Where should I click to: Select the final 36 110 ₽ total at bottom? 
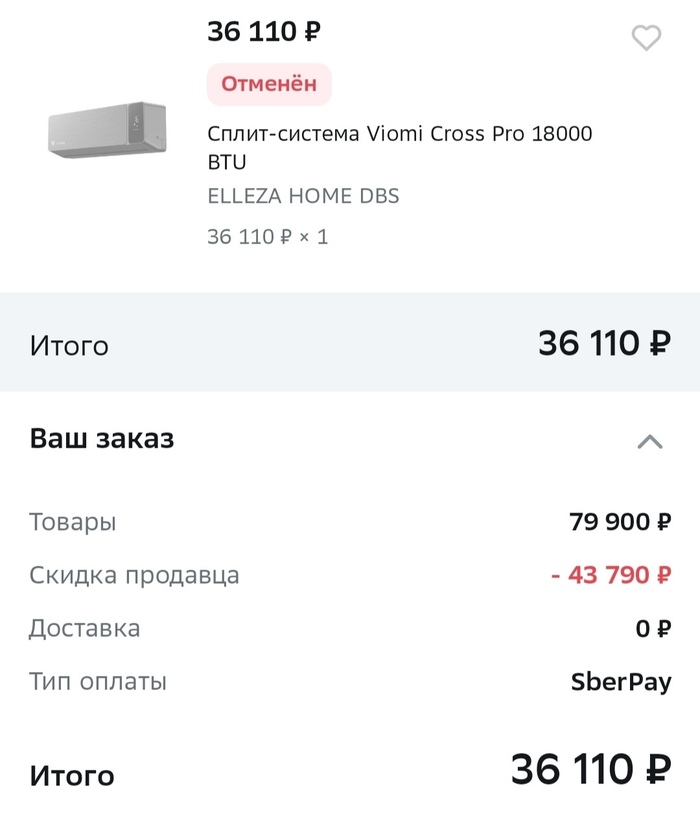click(590, 770)
